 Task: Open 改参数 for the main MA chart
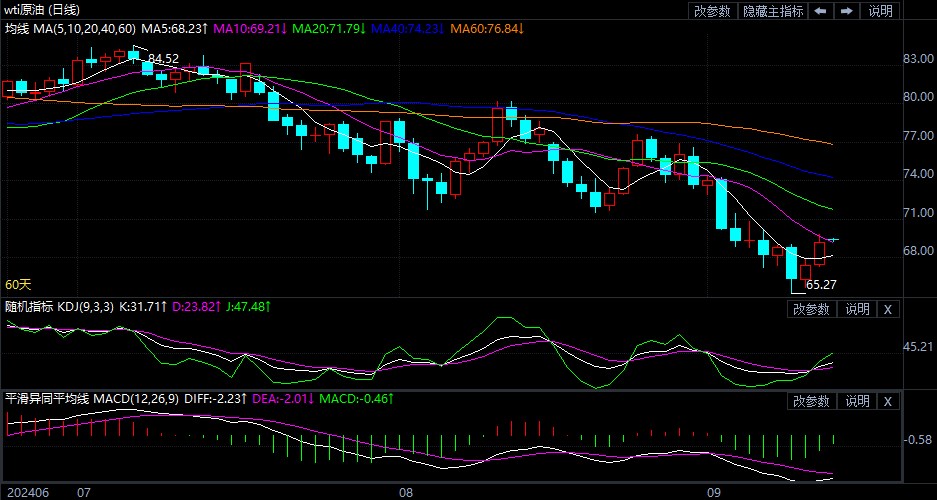(712, 11)
